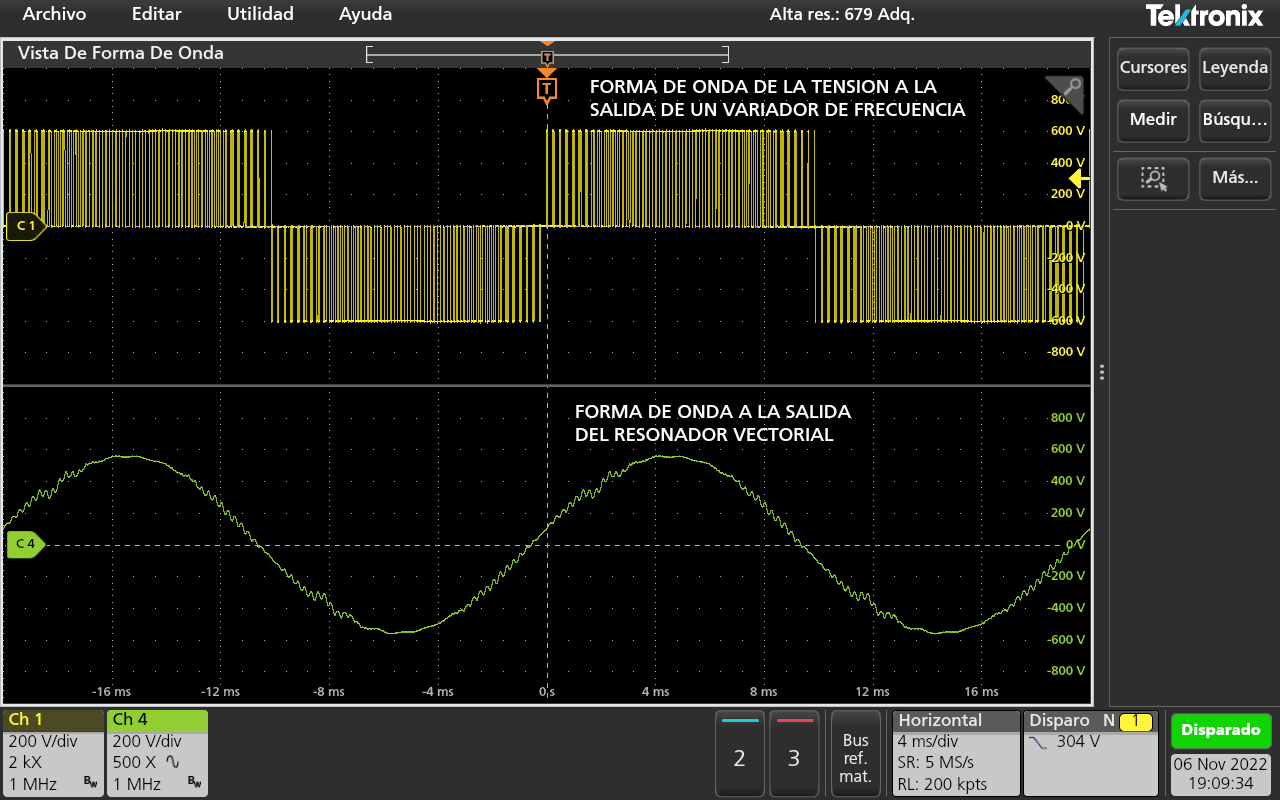The height and width of the screenshot is (800, 1280).
Task: Click the Tektronix logo
Action: [x=1207, y=15]
